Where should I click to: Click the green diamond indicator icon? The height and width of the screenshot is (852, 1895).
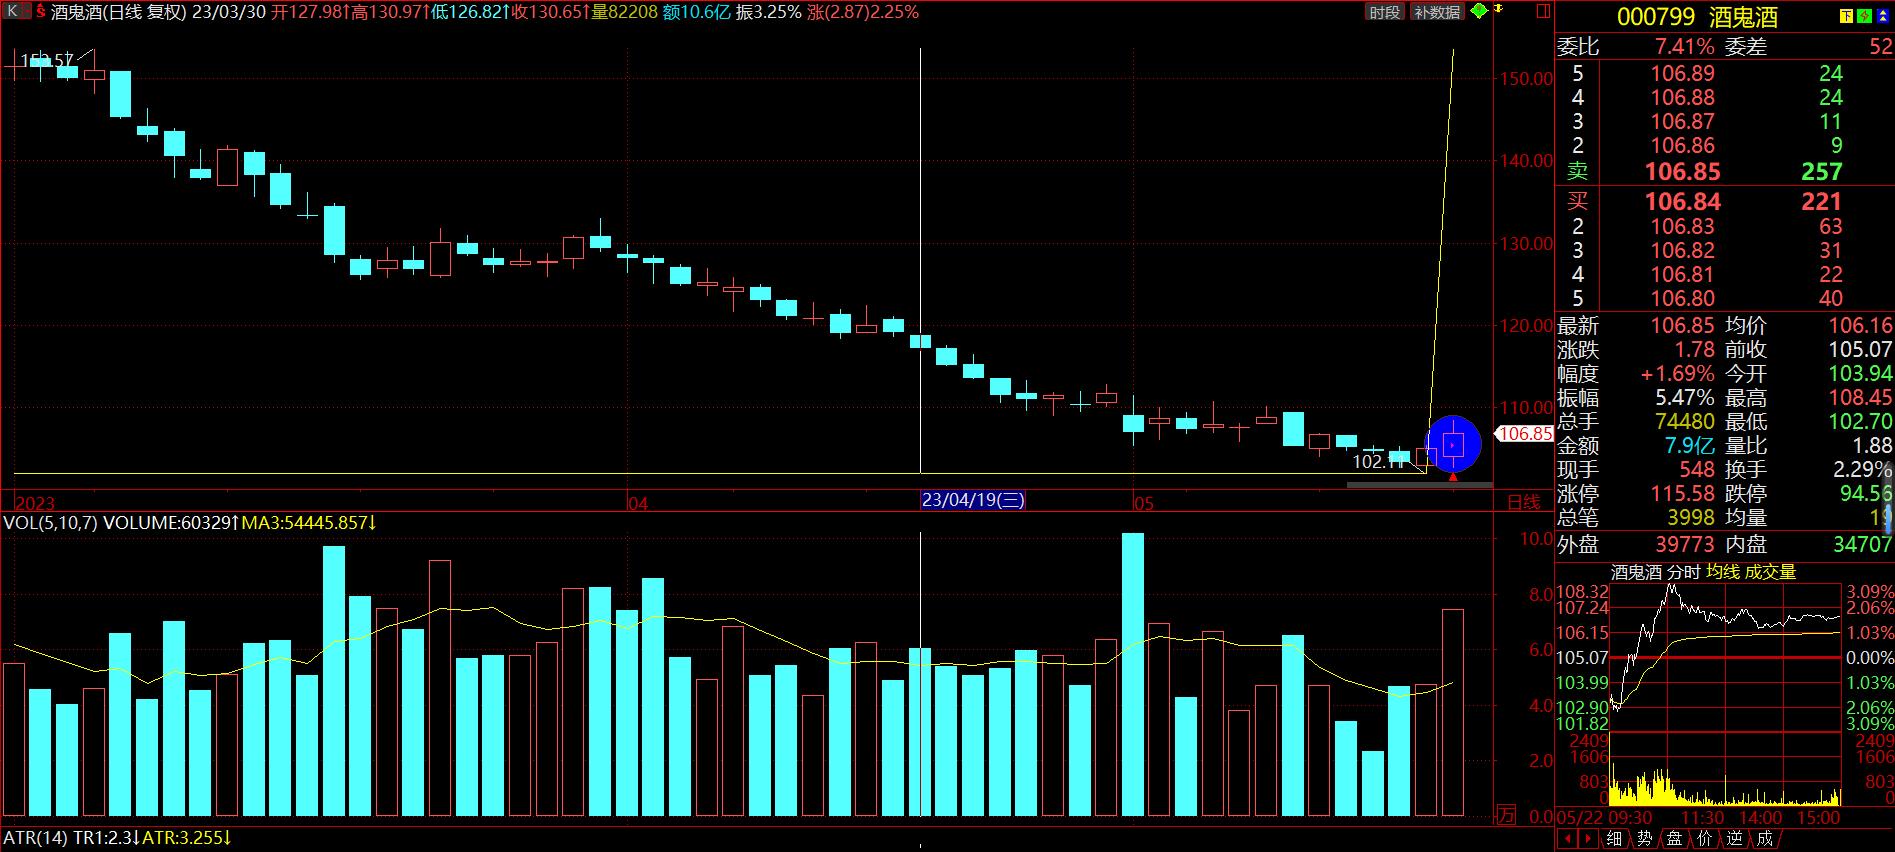coord(1479,11)
